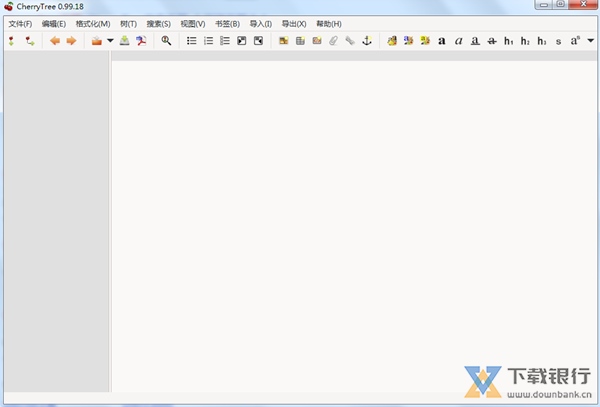Click the export to PDF icon
The image size is (600, 407).
coord(142,41)
